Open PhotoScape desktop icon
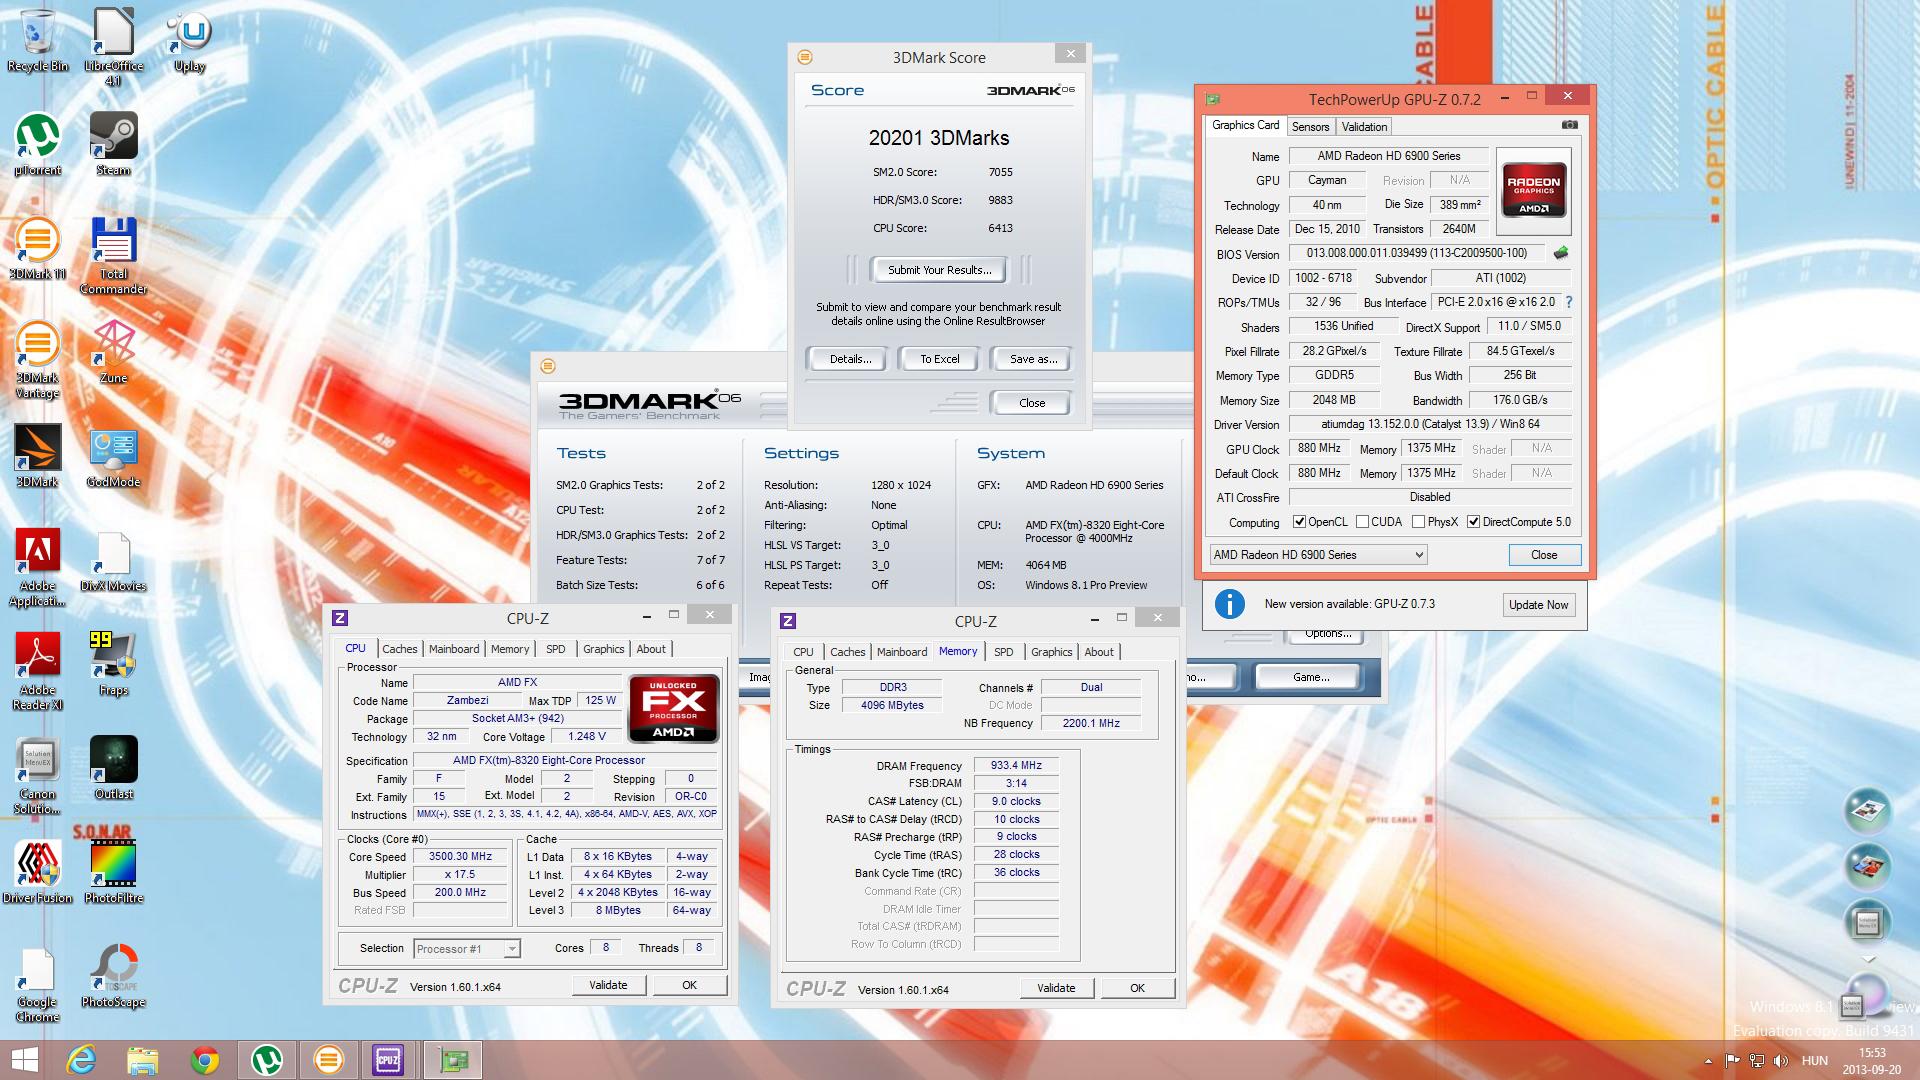 pos(113,976)
